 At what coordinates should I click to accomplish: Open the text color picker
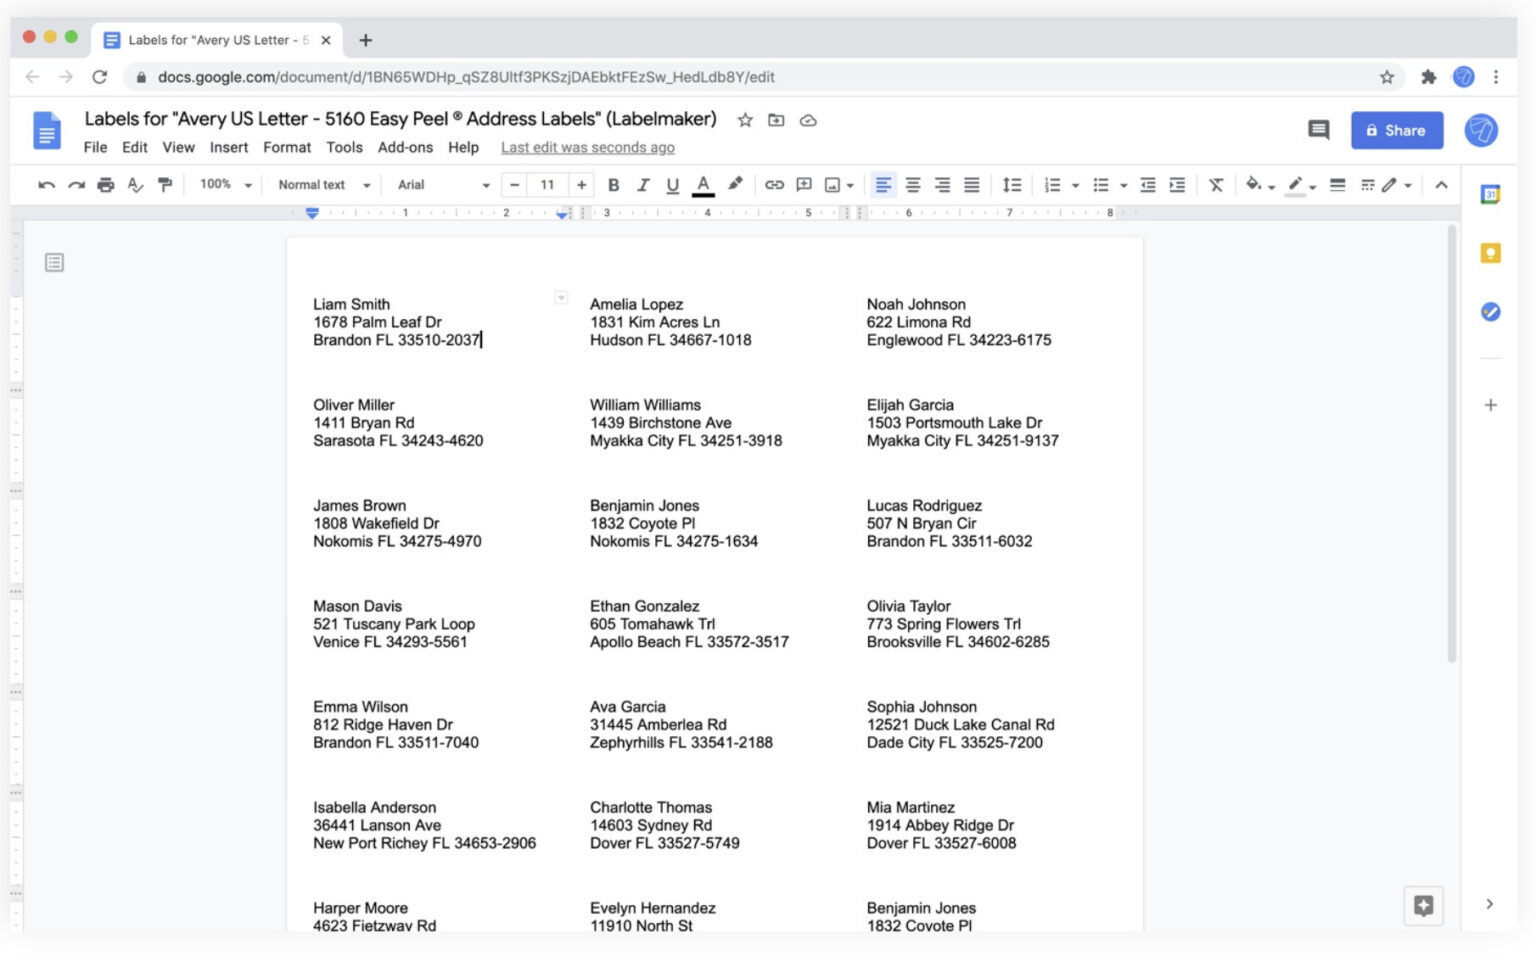pyautogui.click(x=704, y=185)
